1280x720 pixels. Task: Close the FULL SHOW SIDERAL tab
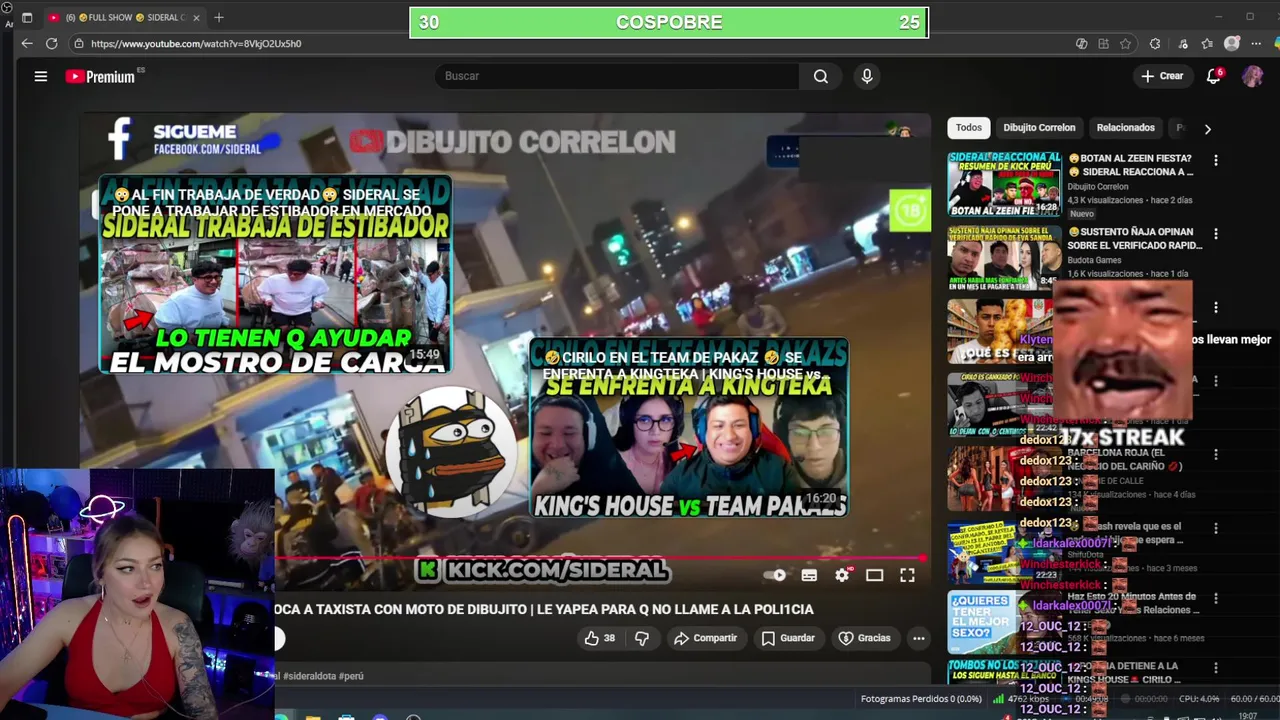(x=197, y=17)
